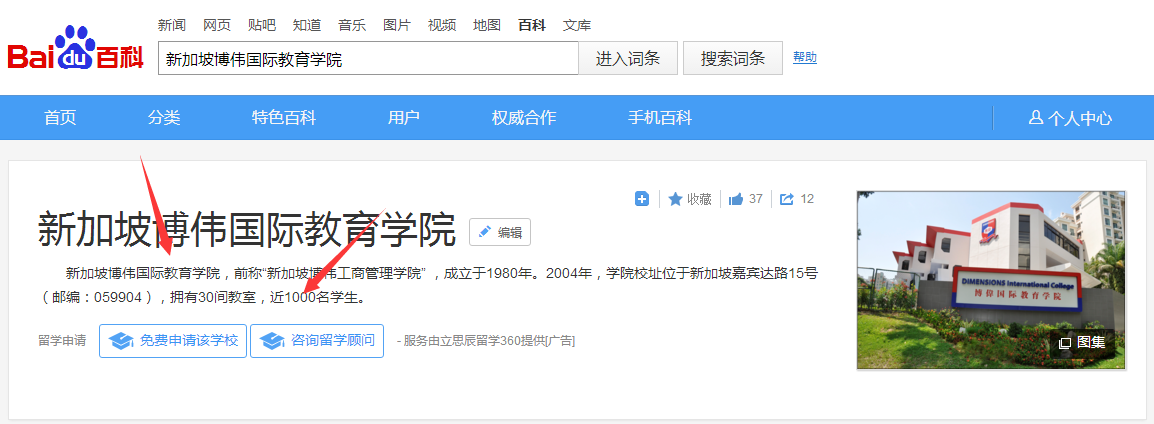Open the 文库 link in top navigation
The image size is (1154, 424).
[577, 25]
